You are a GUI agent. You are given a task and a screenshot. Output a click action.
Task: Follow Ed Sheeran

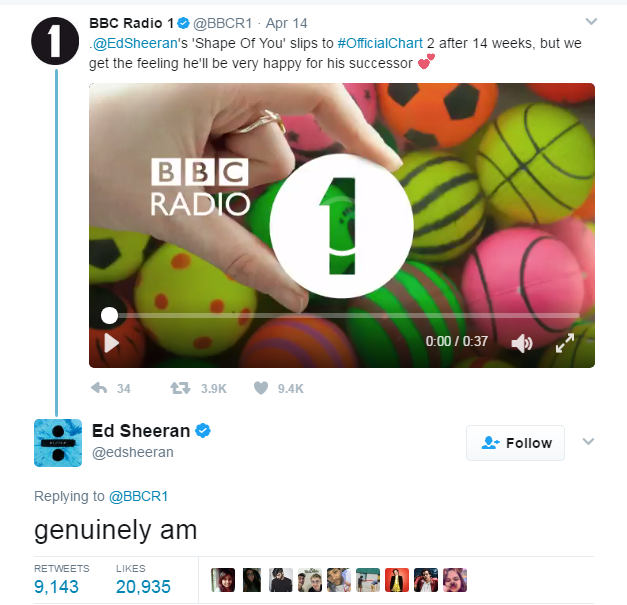coord(515,443)
